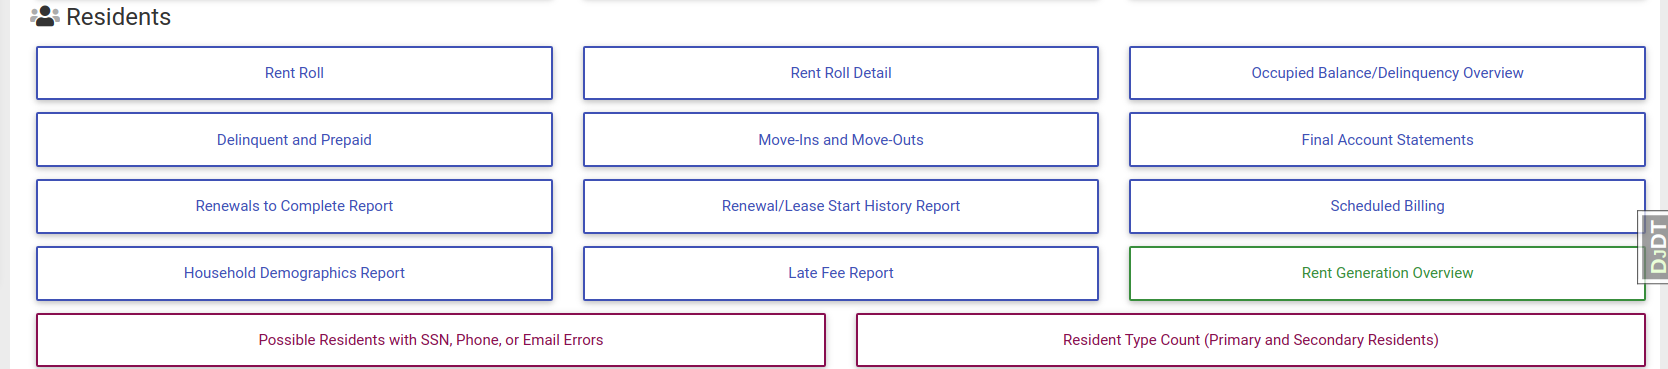The image size is (1668, 369).
Task: Click the Residents group icon
Action: coord(45,16)
